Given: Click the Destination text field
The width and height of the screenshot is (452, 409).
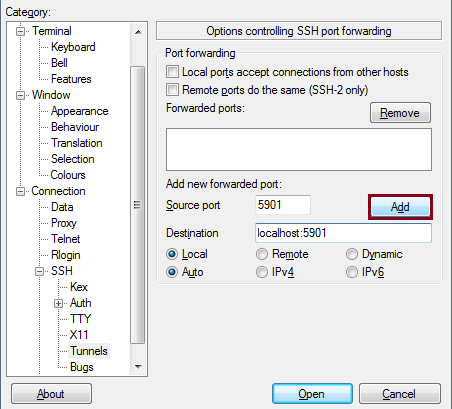Looking at the screenshot, I should click(343, 233).
